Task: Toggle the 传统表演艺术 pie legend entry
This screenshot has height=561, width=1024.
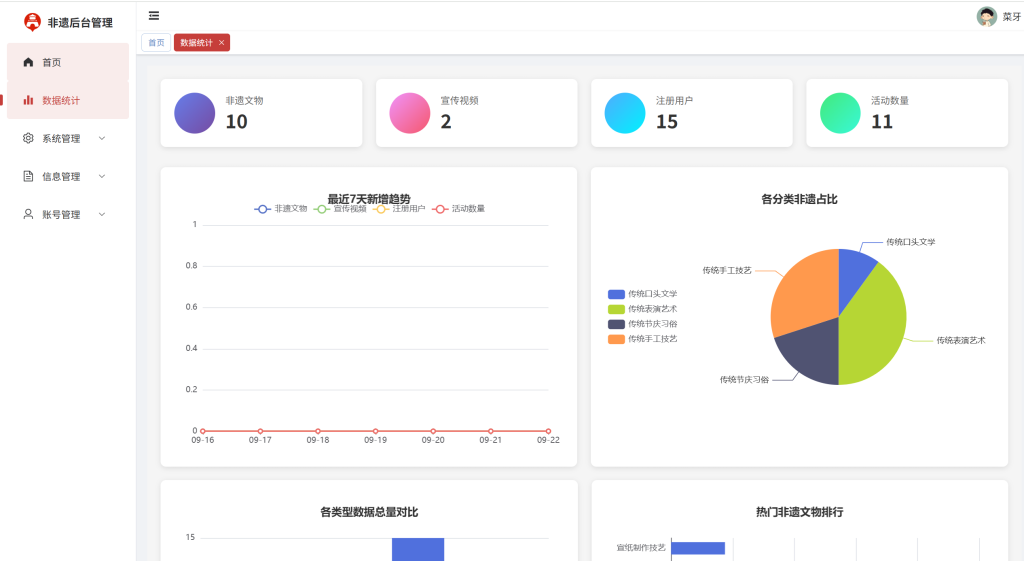Action: [643, 309]
